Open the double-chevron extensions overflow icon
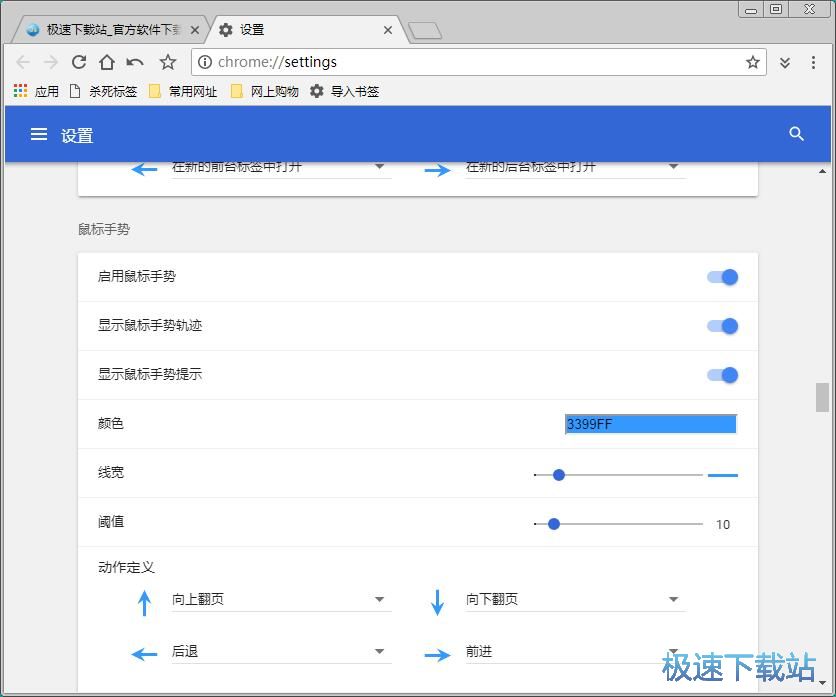The image size is (836, 697). pyautogui.click(x=785, y=63)
